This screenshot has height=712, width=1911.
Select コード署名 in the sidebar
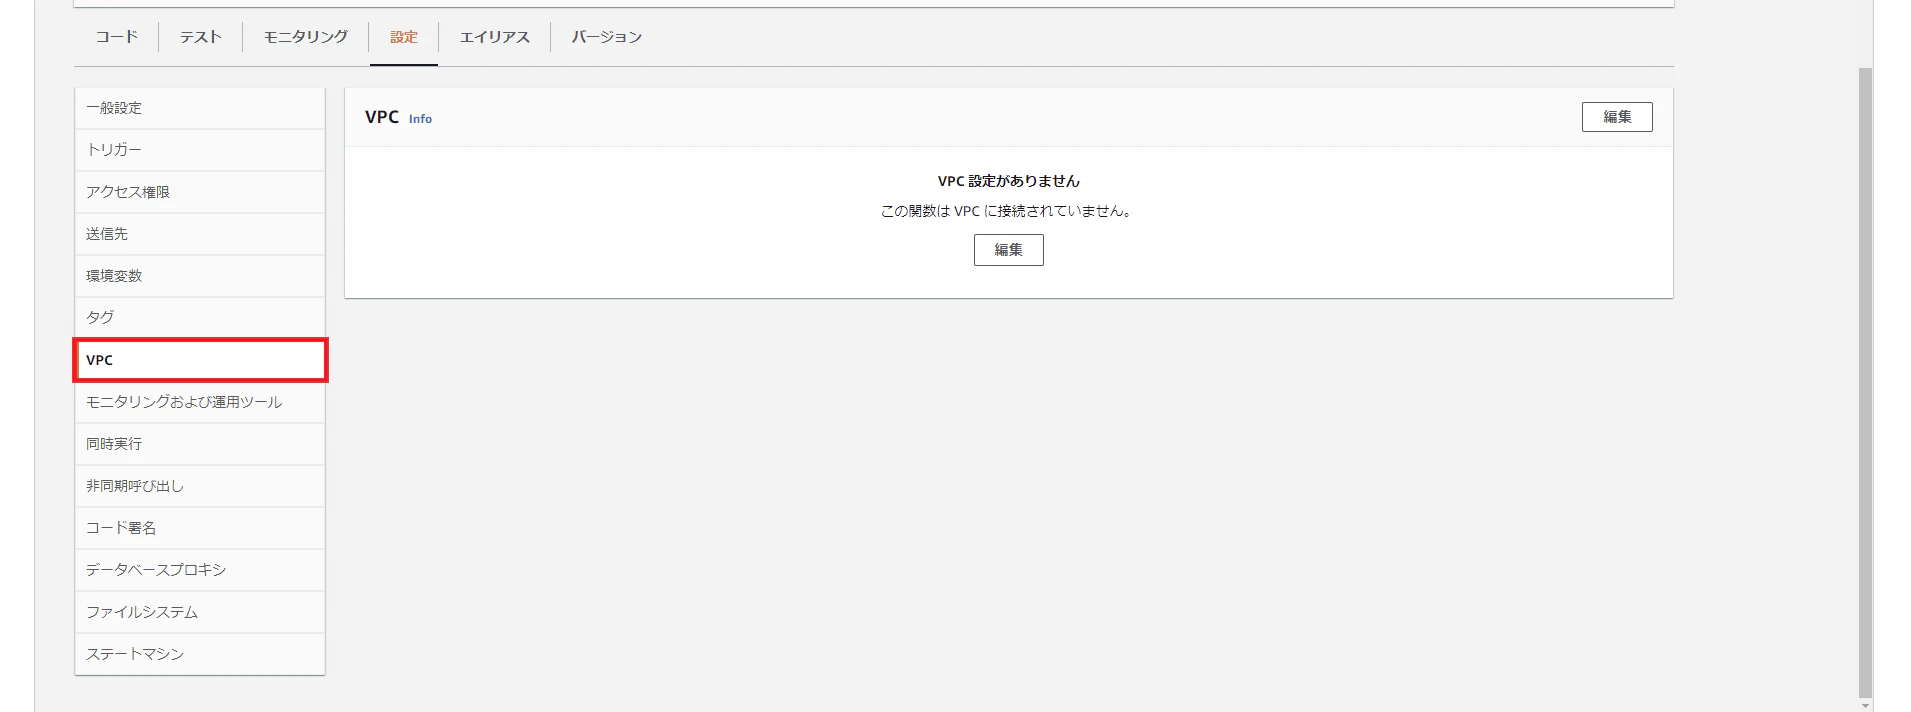(200, 528)
